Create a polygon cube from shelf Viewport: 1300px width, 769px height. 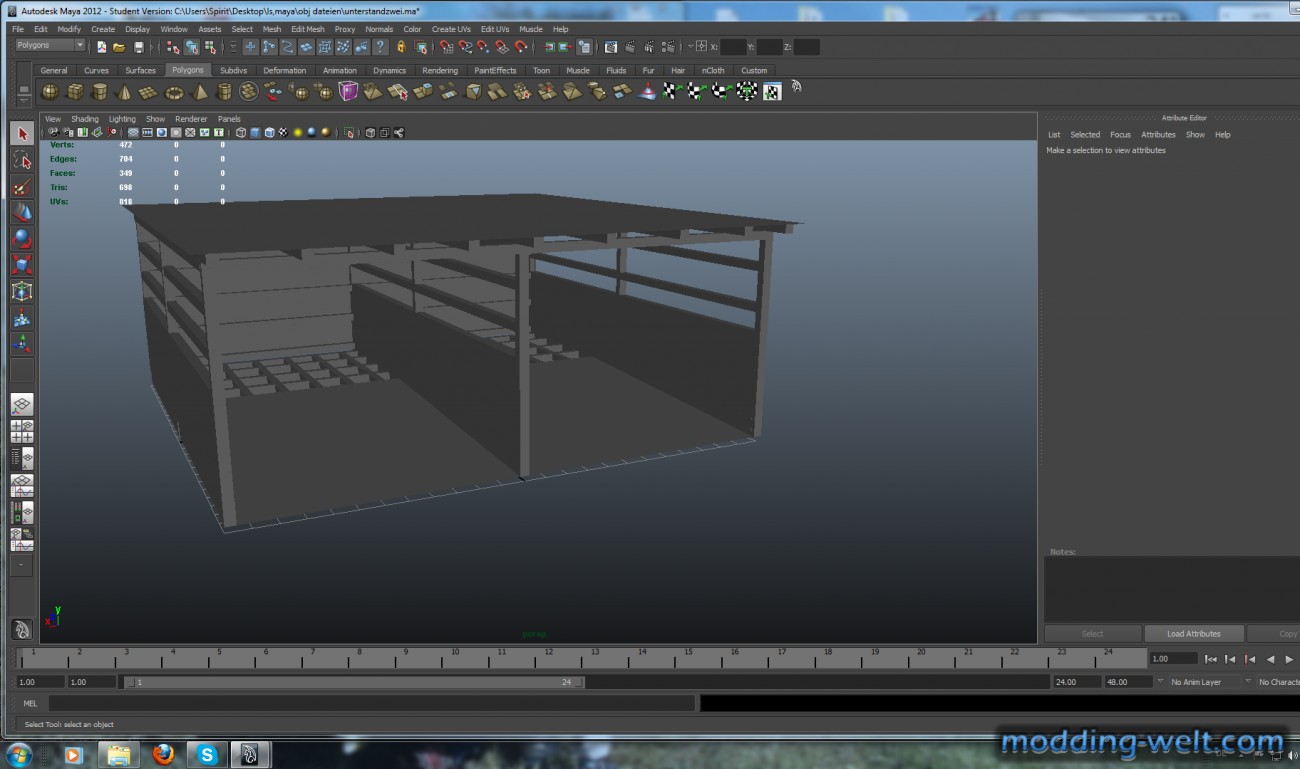click(x=74, y=92)
